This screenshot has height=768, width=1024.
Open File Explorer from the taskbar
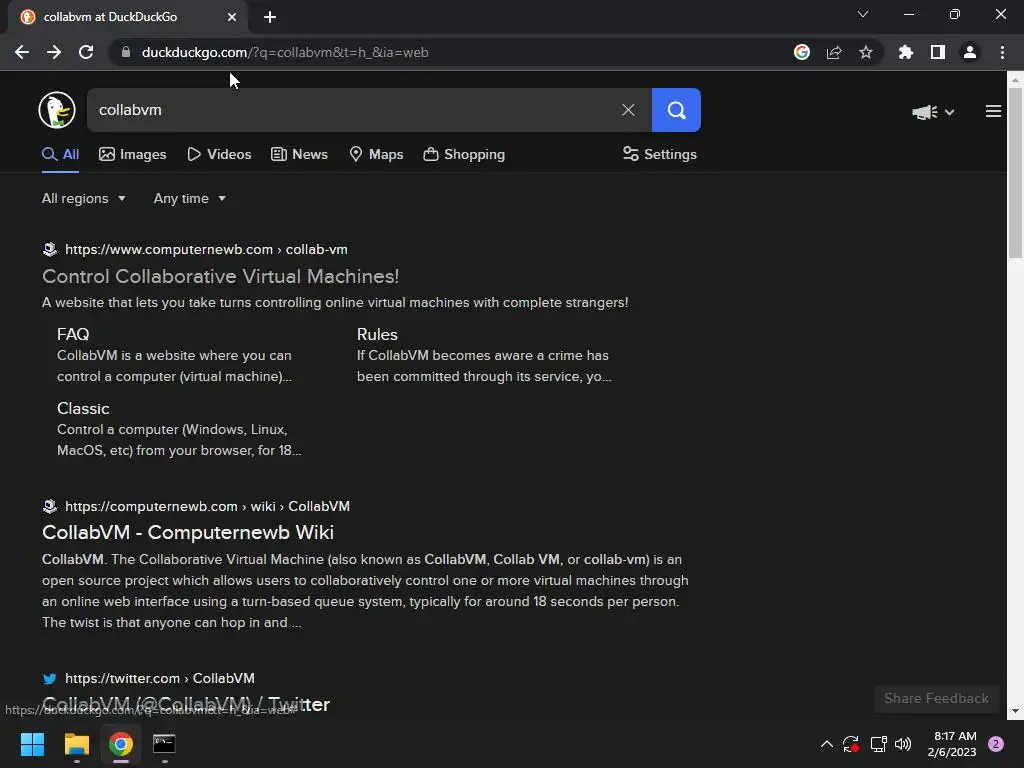coord(76,744)
